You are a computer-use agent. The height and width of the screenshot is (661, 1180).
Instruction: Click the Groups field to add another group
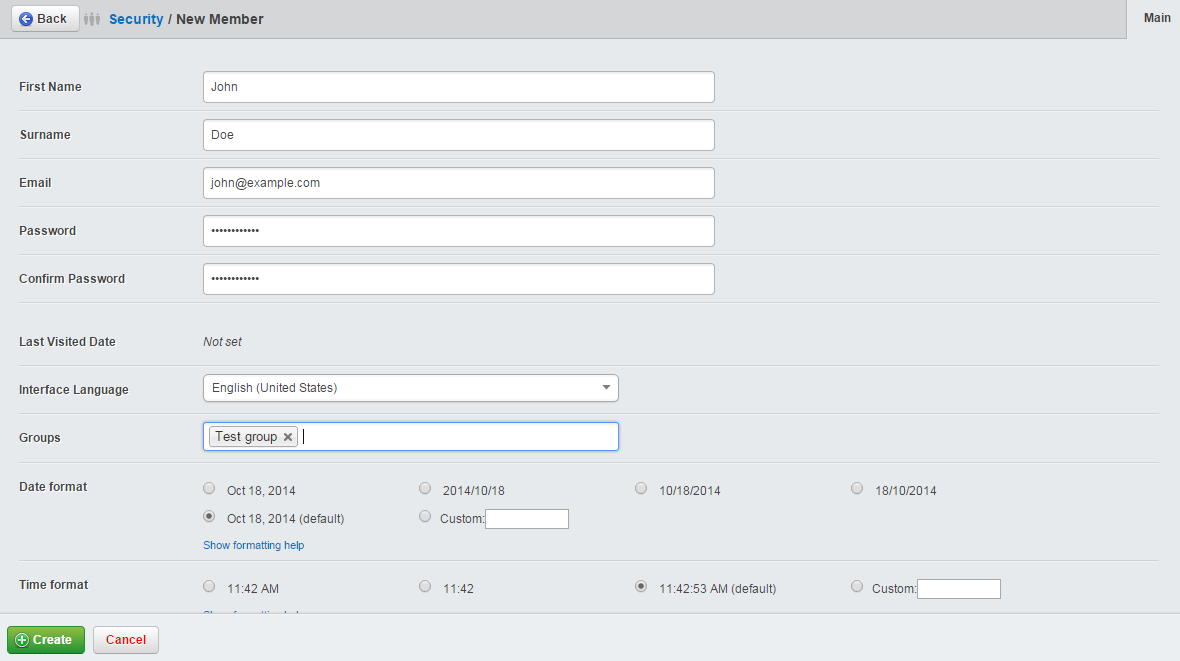pos(450,436)
